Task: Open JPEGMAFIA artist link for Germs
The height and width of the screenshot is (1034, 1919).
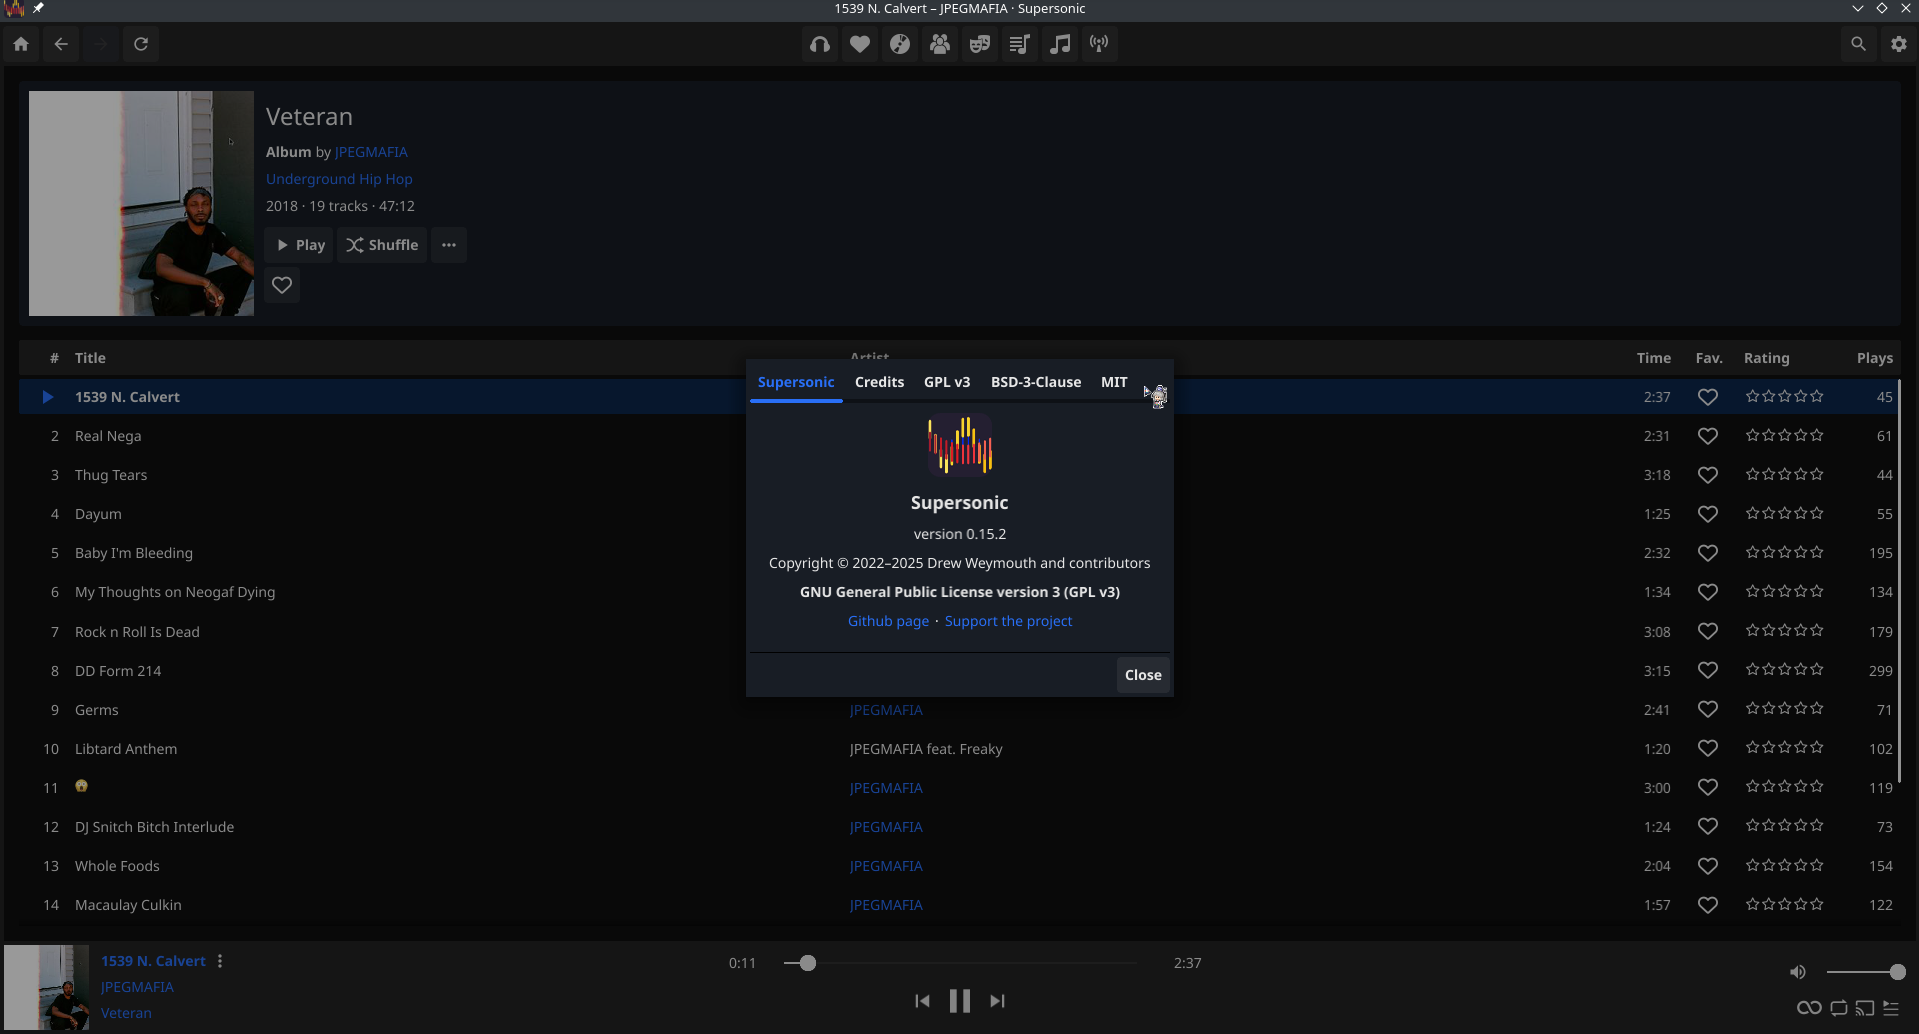Action: [x=886, y=710]
